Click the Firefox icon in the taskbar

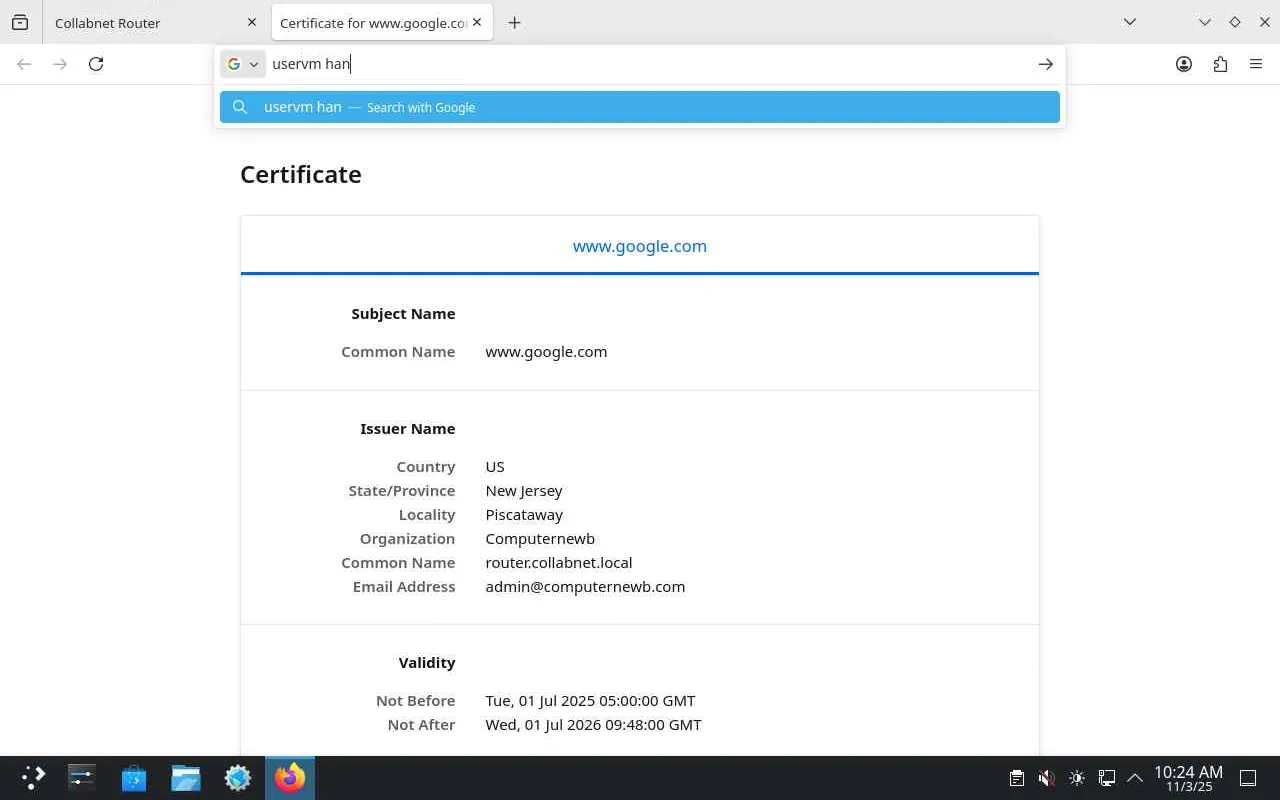(x=290, y=778)
